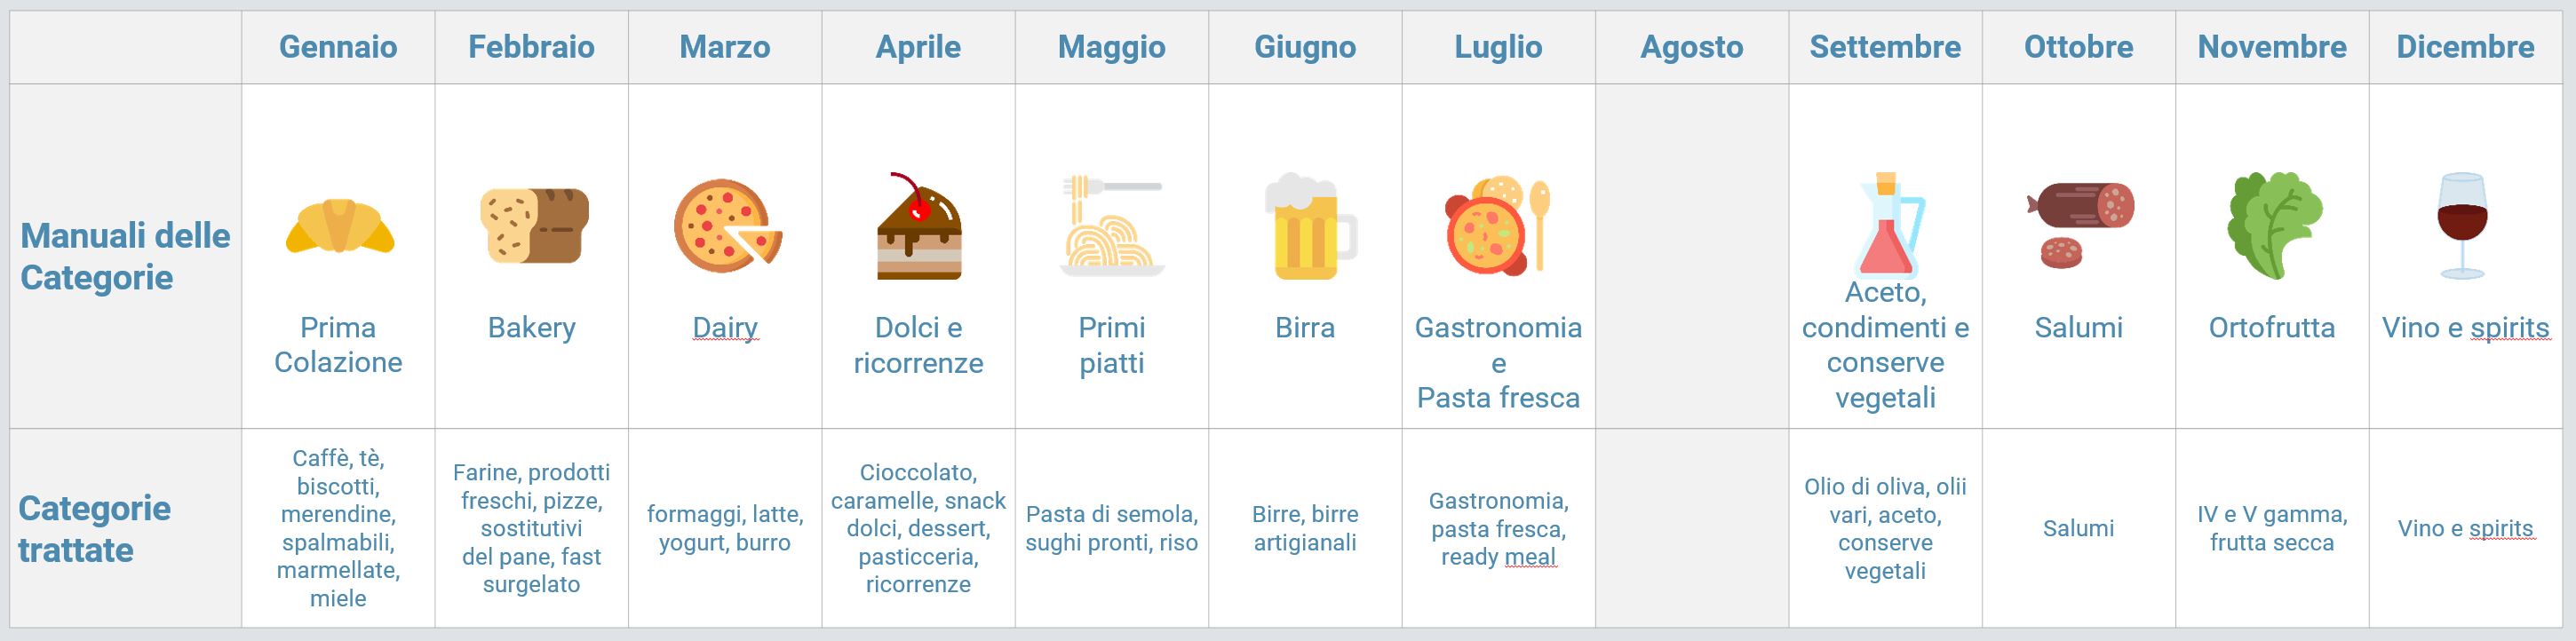The height and width of the screenshot is (641, 2576).
Task: Click the pasta plate Primi piatti icon
Action: click(1112, 226)
